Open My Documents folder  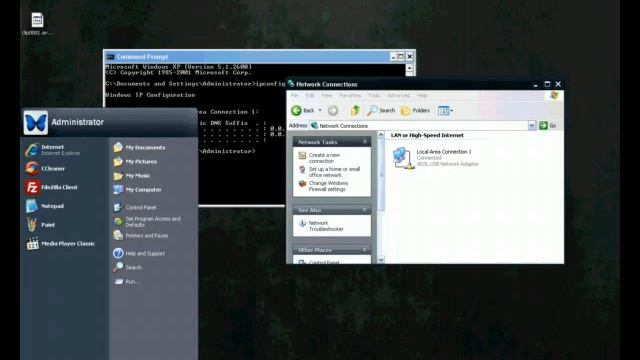(140, 147)
